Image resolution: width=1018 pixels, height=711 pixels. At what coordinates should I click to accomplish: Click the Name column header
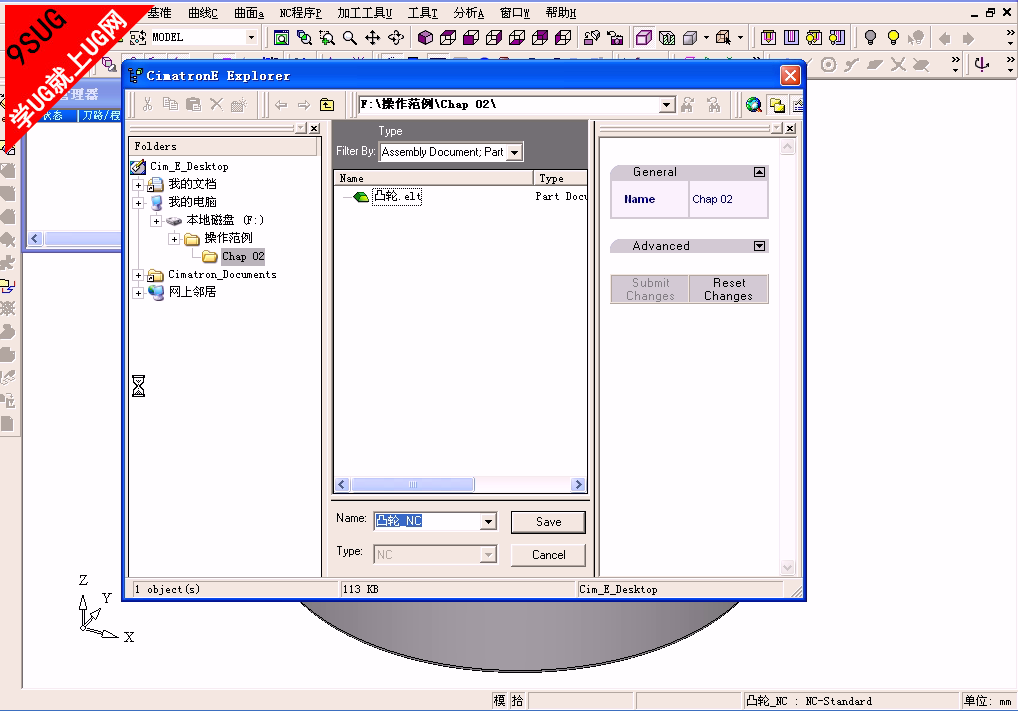[x=433, y=179]
